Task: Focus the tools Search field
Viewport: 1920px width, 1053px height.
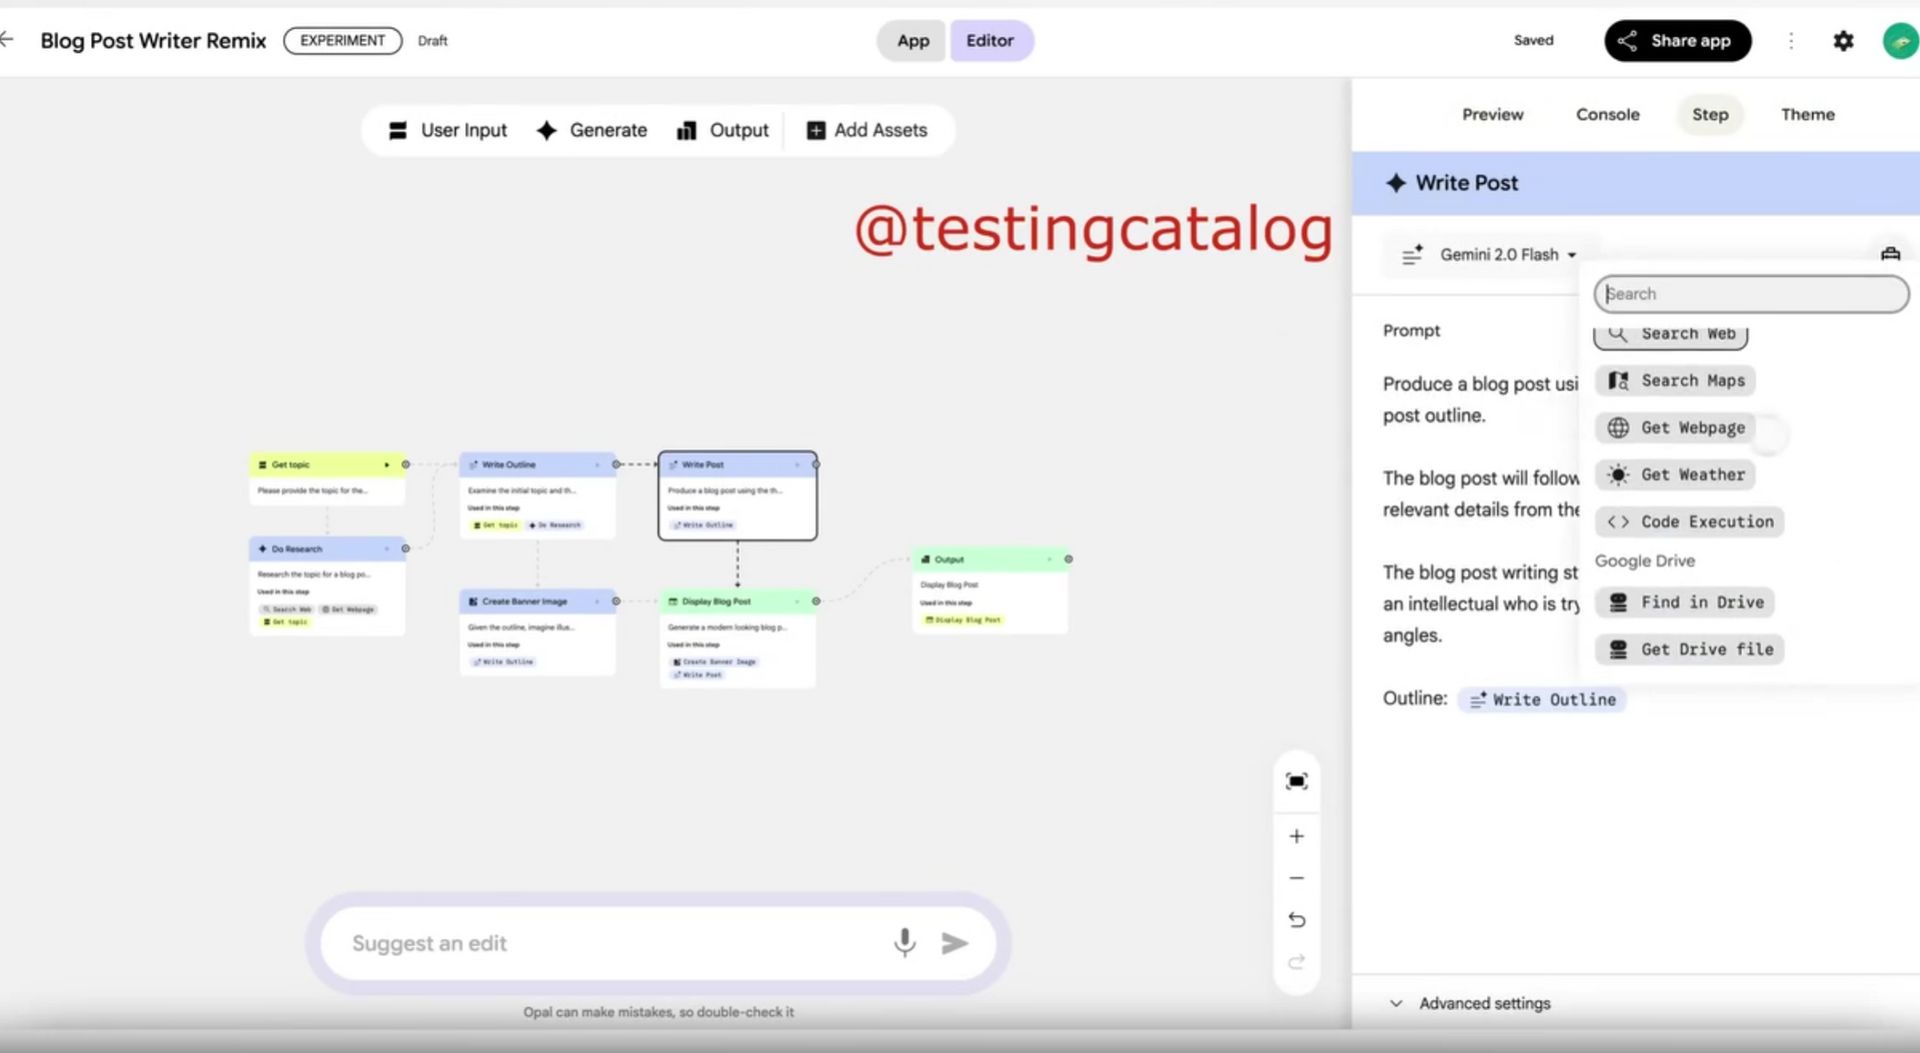Action: 1751,294
